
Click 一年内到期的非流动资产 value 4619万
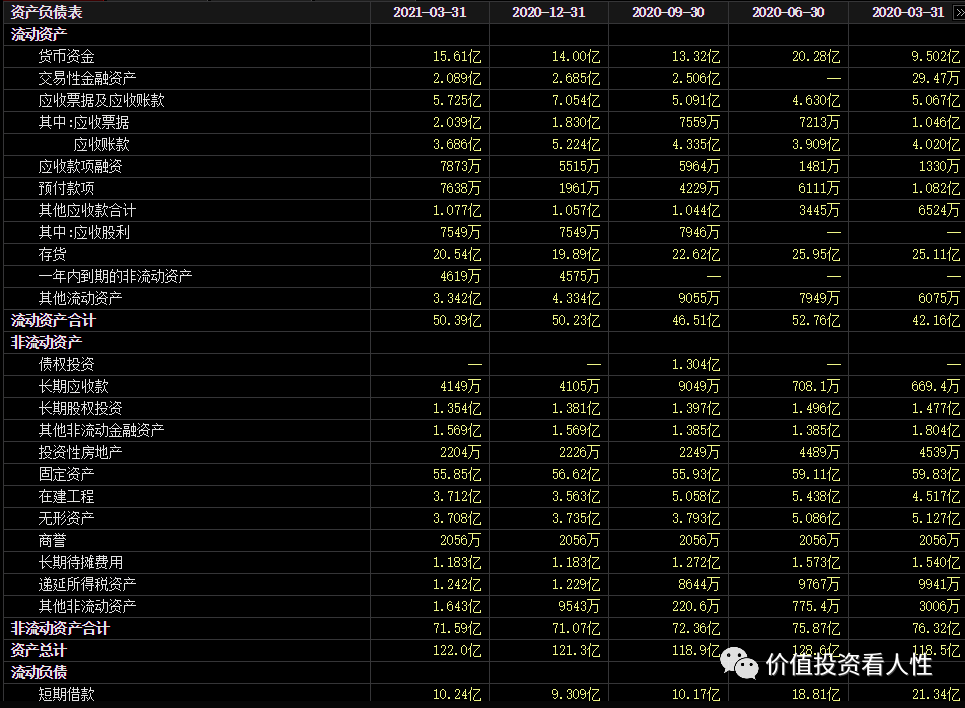coord(460,276)
